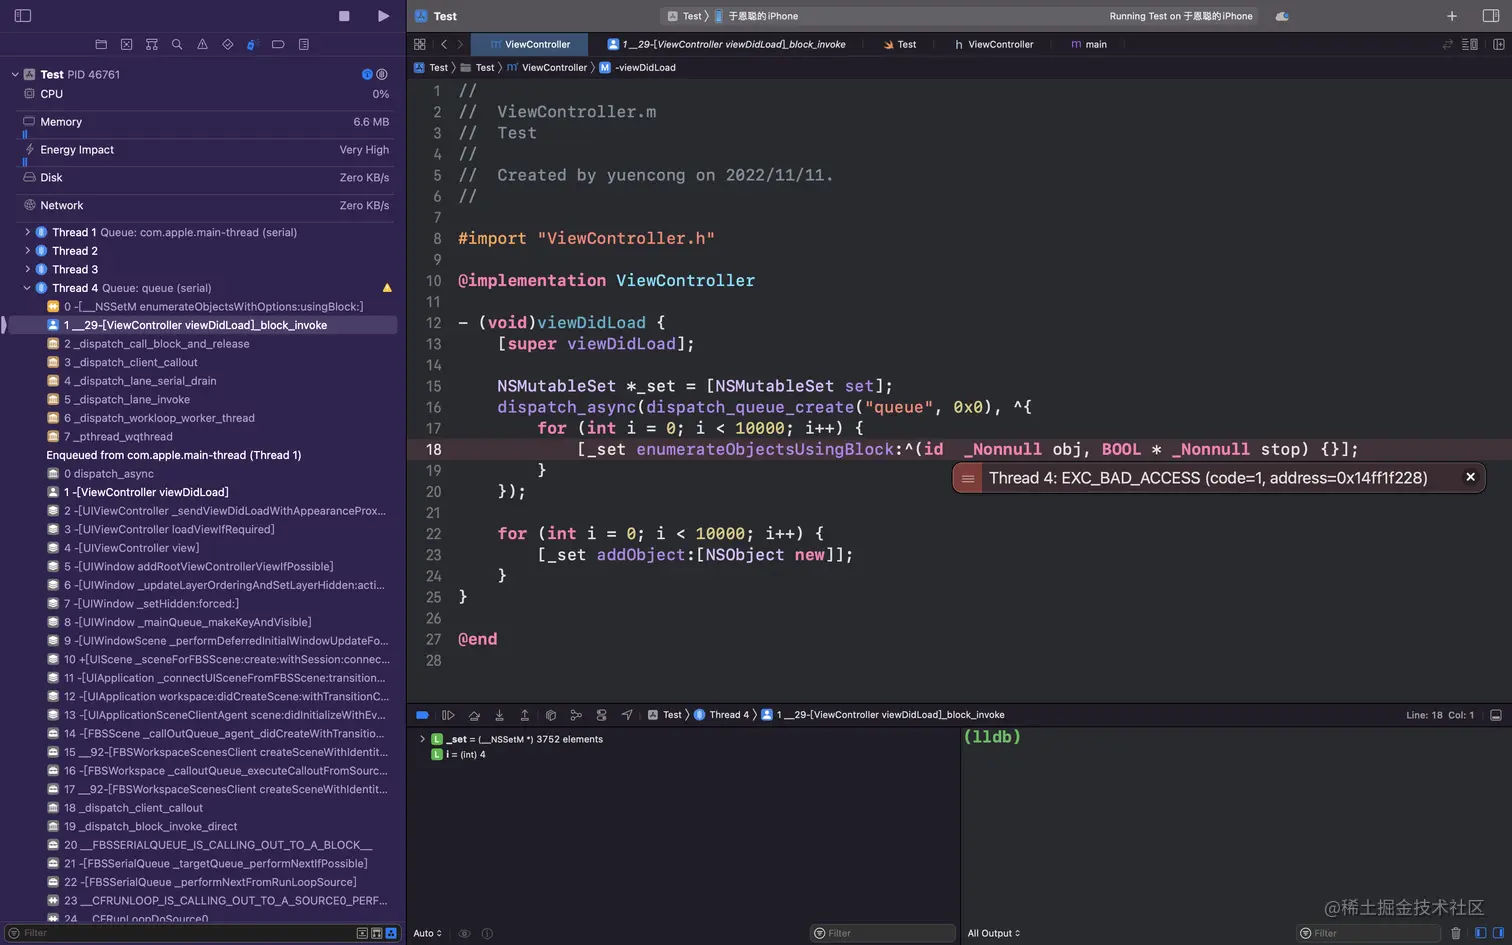The width and height of the screenshot is (1512, 945).
Task: Open All Output console dropdown
Action: [993, 933]
